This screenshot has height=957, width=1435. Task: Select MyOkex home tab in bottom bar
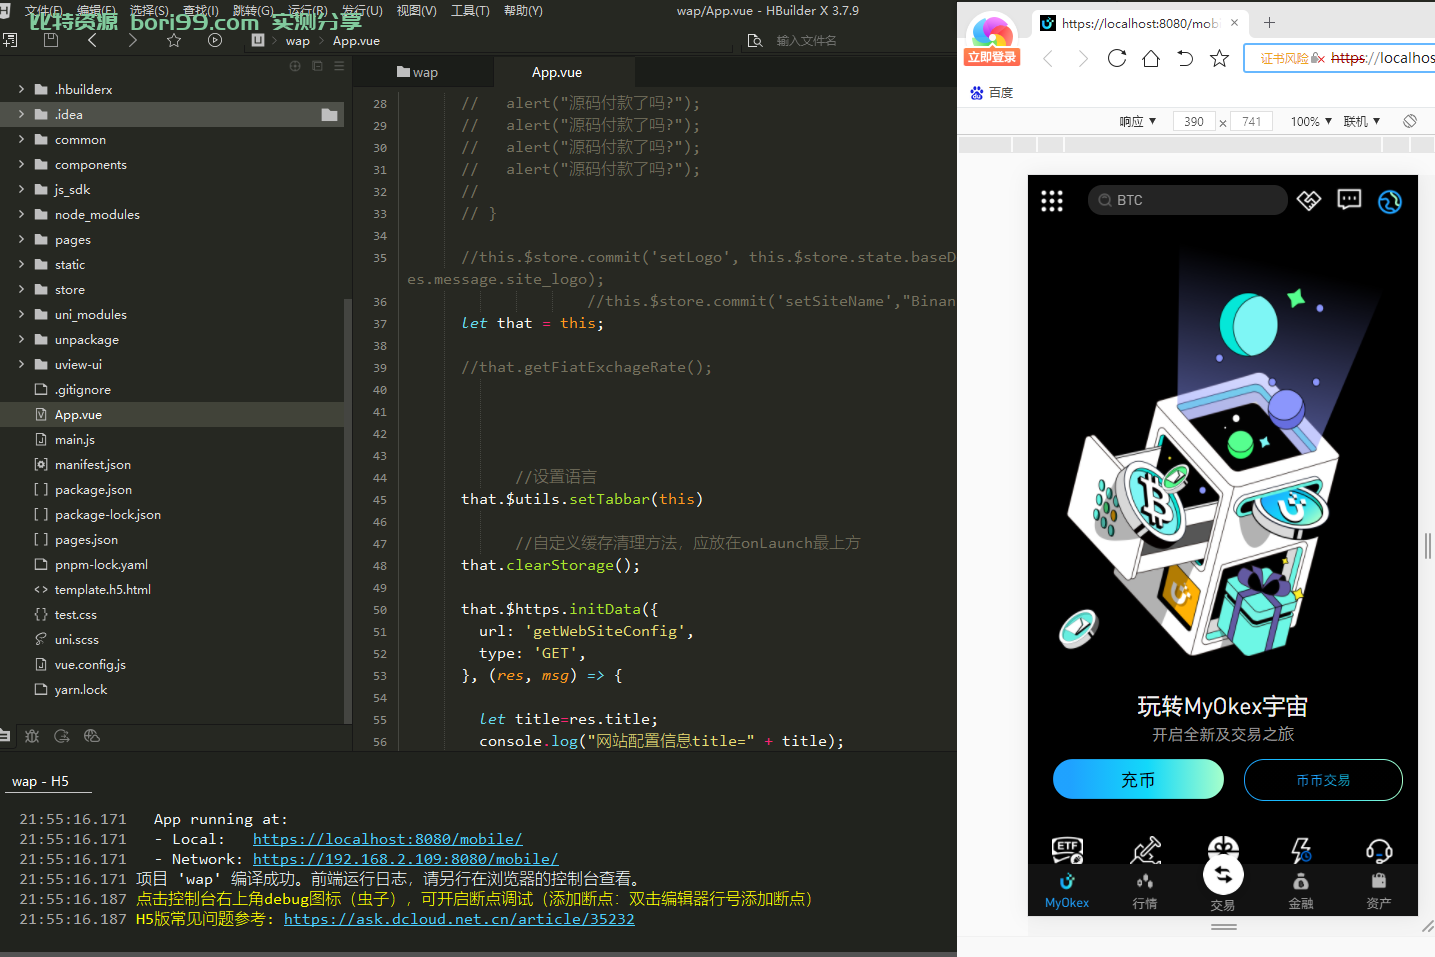coord(1067,890)
